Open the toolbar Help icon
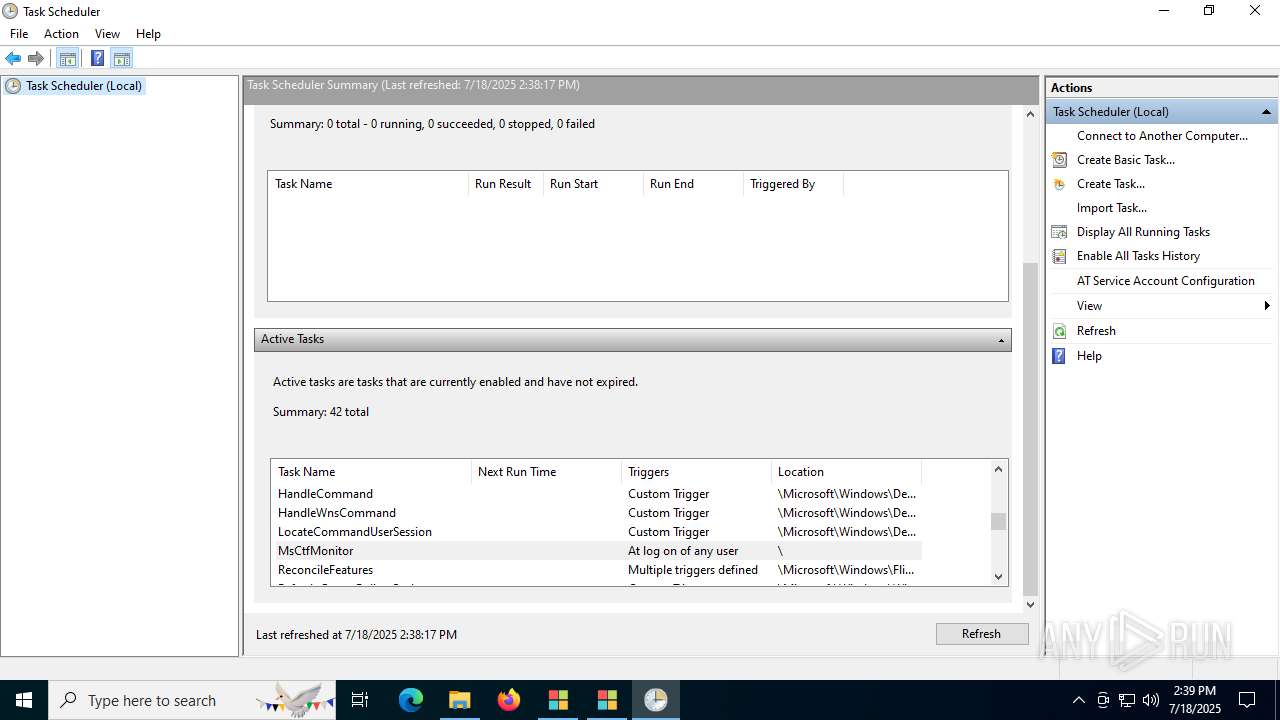This screenshot has width=1280, height=720. click(x=97, y=58)
